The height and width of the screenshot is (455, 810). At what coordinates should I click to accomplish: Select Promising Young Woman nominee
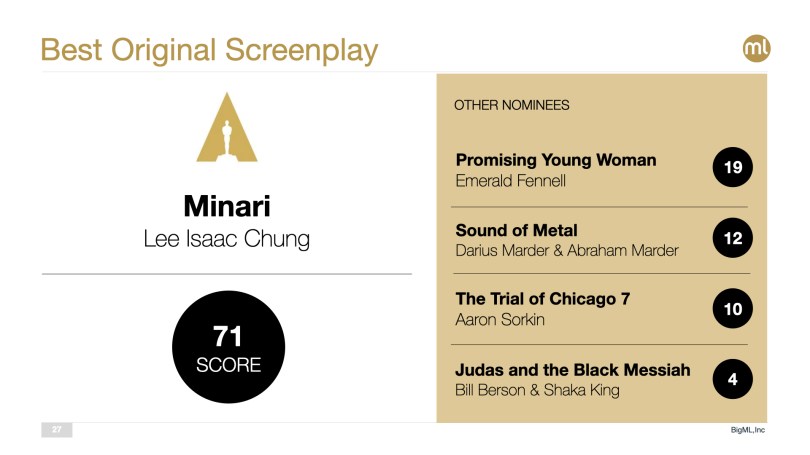pyautogui.click(x=556, y=160)
